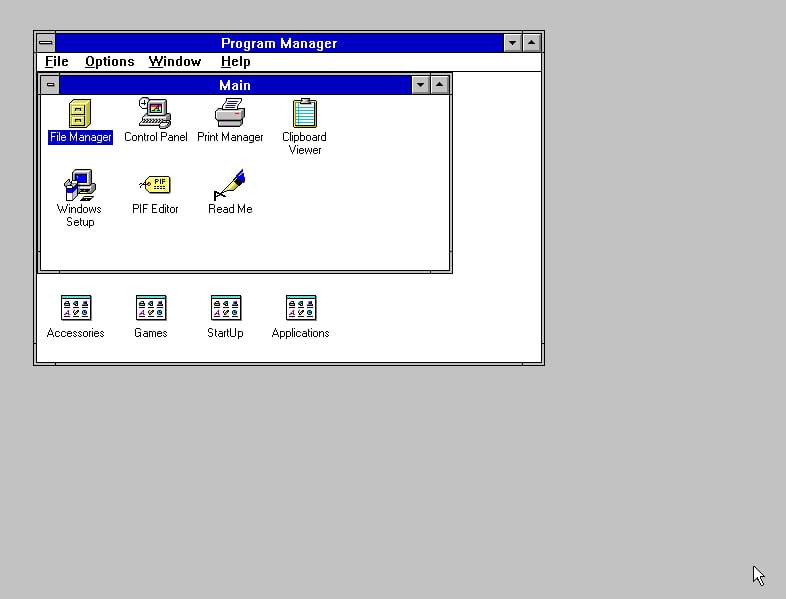Click the Main window title bar
Screen dimensions: 786x599
pyautogui.click(x=235, y=85)
